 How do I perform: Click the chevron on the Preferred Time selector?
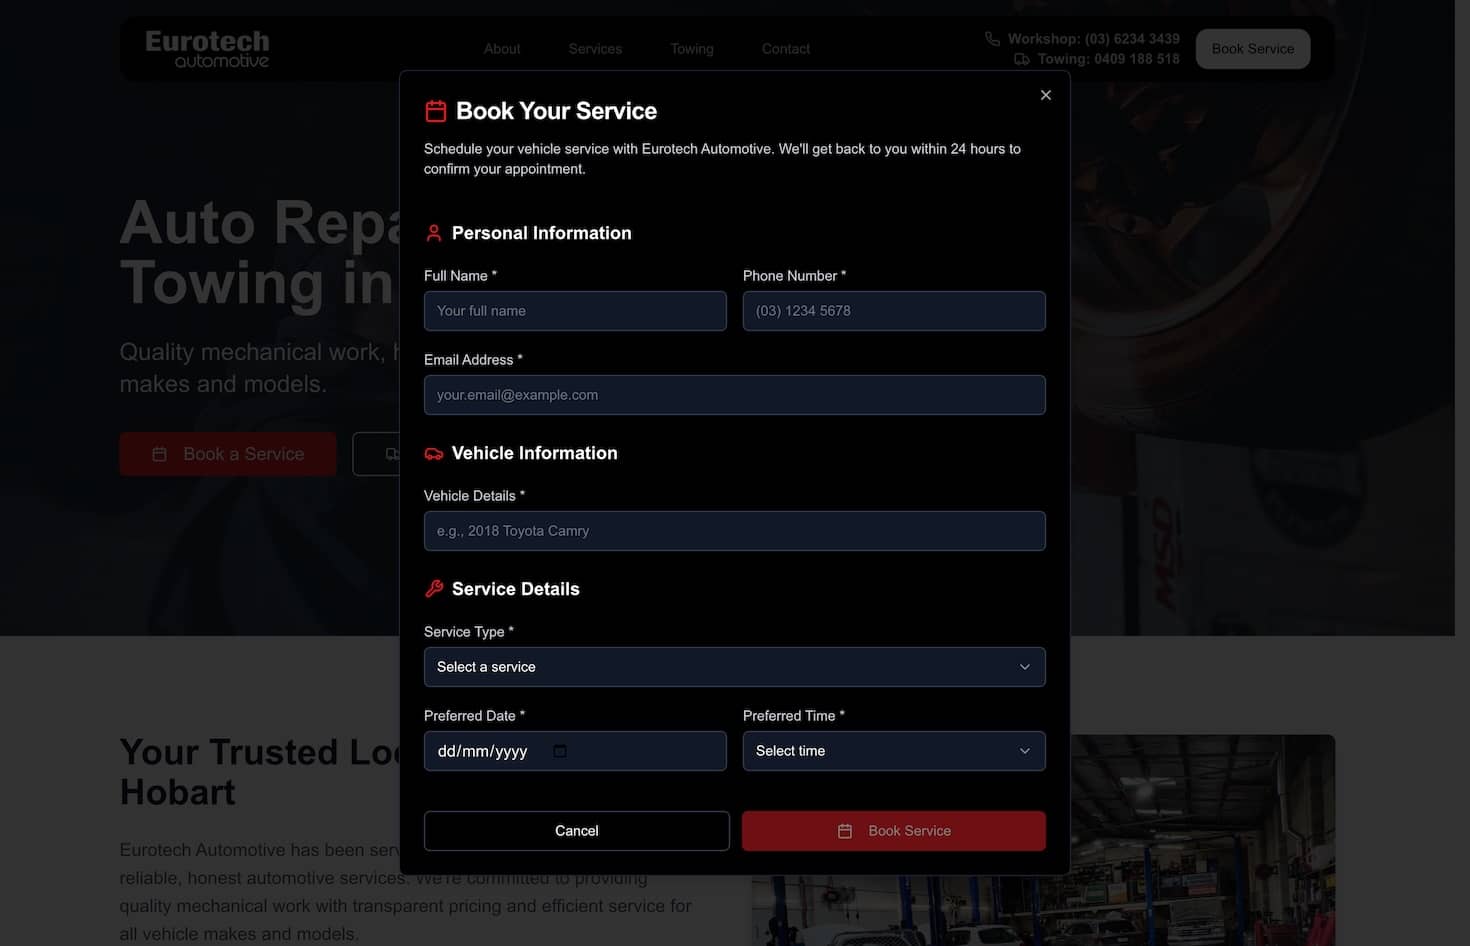tap(1024, 751)
